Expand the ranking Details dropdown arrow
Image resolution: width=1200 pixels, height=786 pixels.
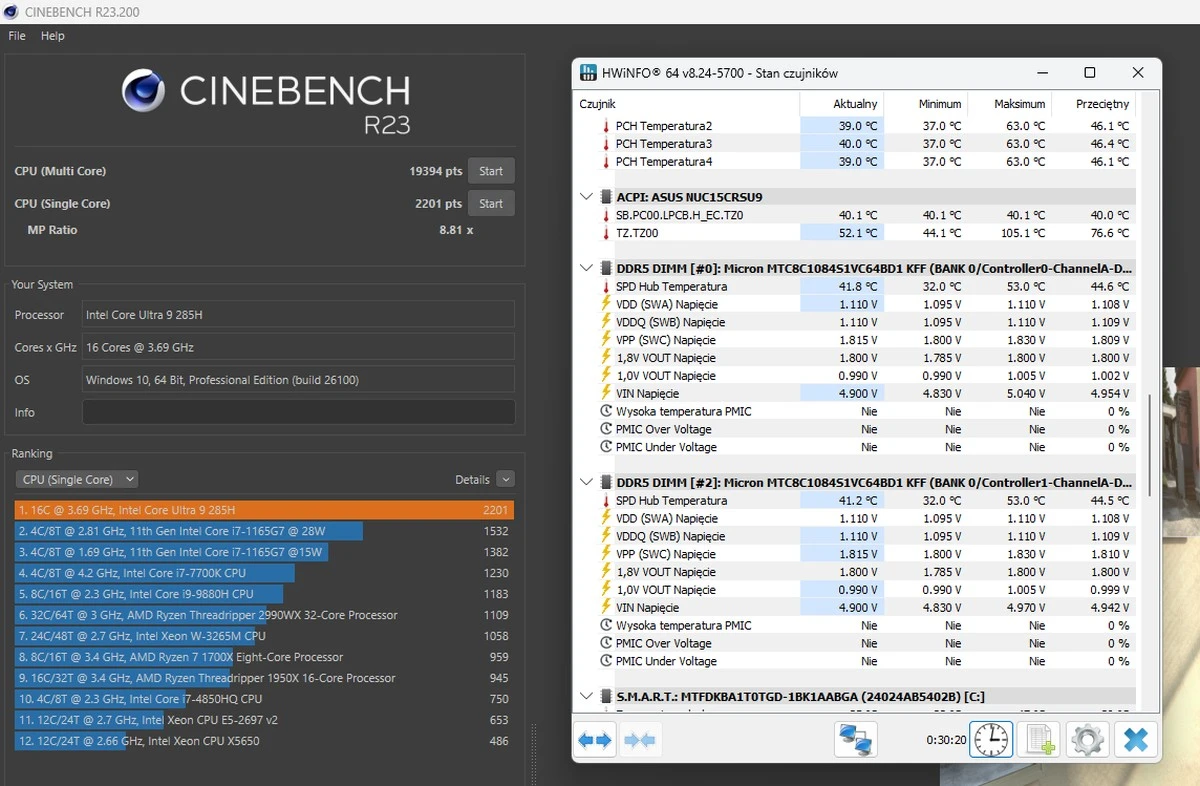pos(505,479)
